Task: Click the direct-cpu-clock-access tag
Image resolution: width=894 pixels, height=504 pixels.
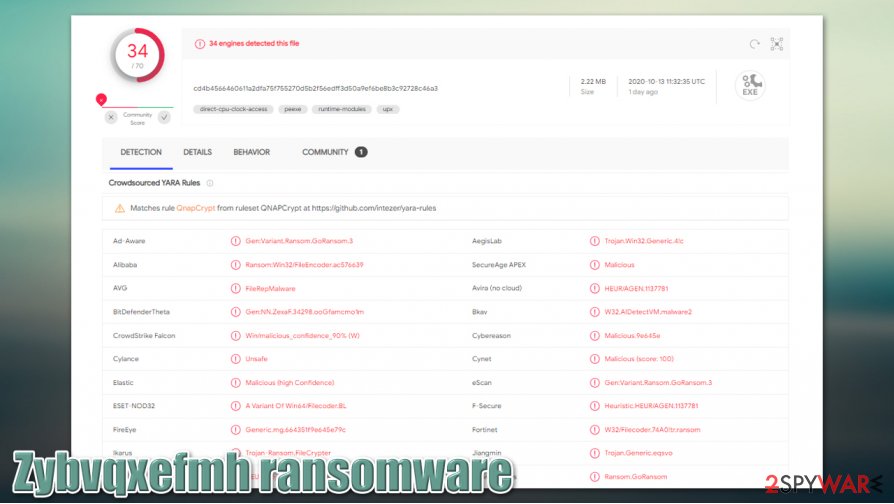Action: (233, 109)
